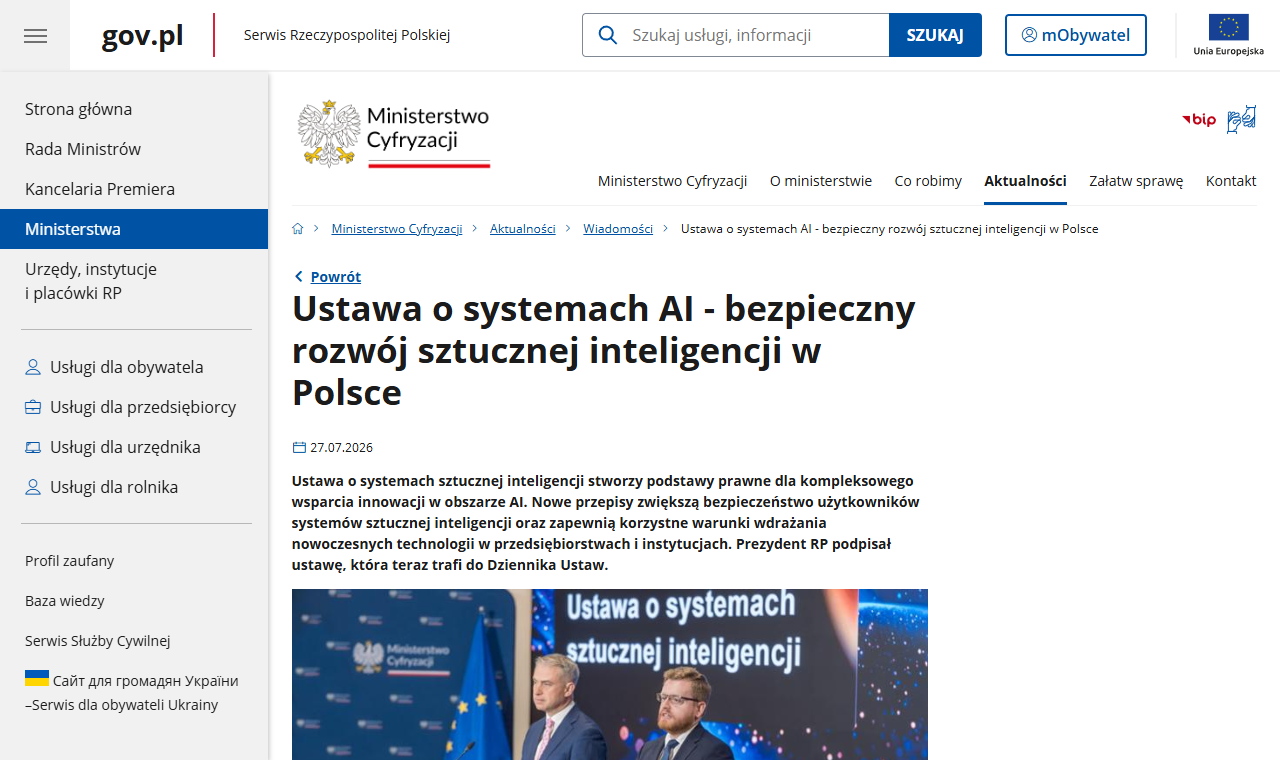Select the O ministerstwie tab

tap(821, 181)
